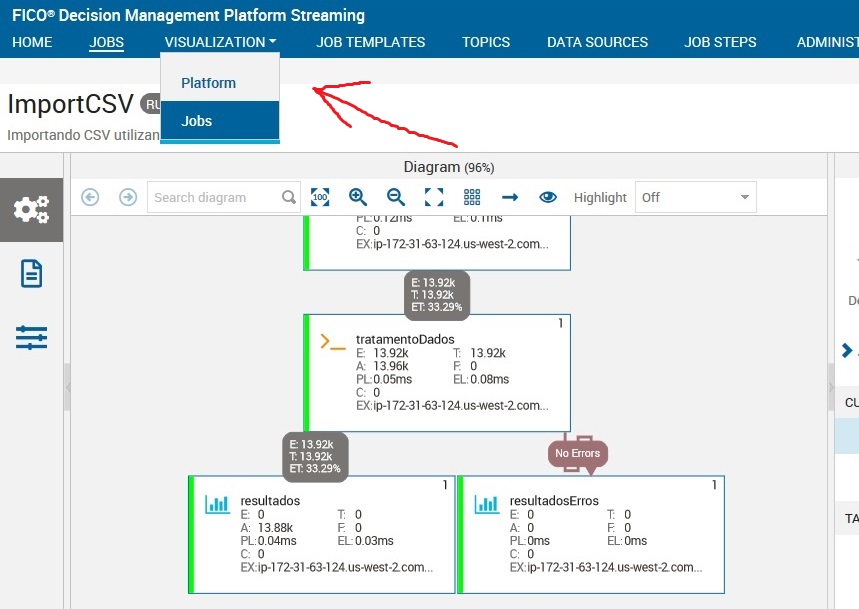Open the document panel icon in left sidebar
859x609 pixels.
31,272
